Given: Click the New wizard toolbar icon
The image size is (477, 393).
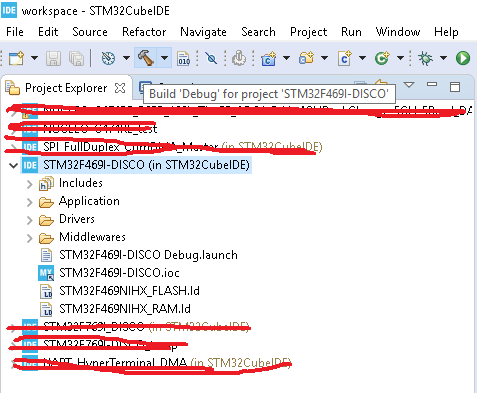Looking at the screenshot, I should [16, 58].
